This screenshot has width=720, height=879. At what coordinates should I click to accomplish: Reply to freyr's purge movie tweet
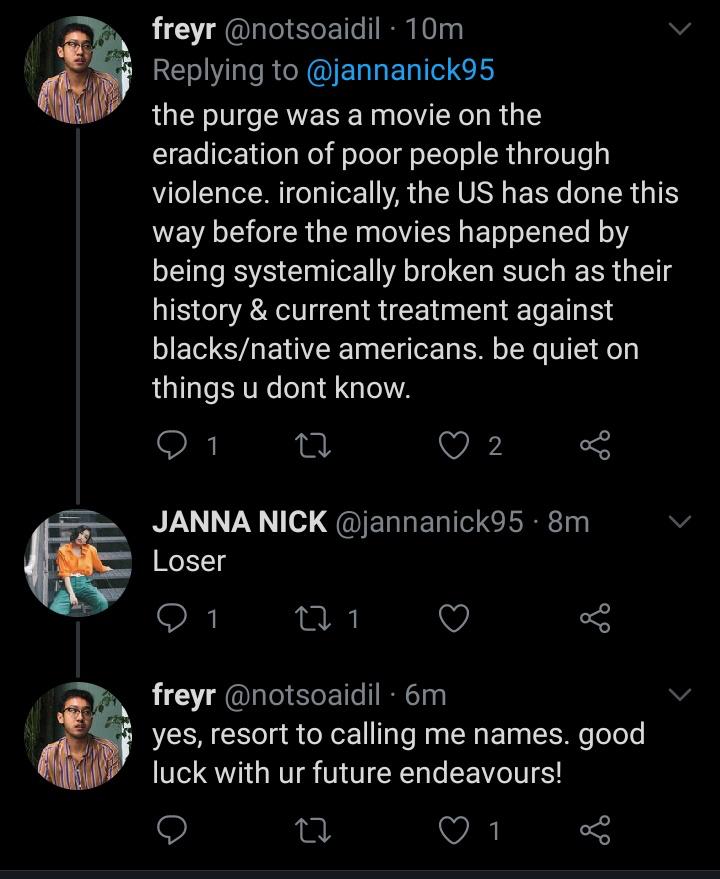(172, 447)
